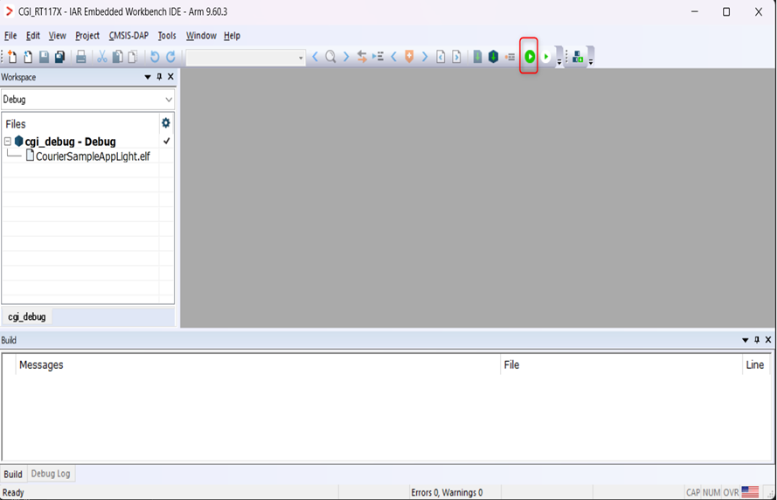Click the Line column header
Viewport: 777px width, 500px height.
pos(755,365)
